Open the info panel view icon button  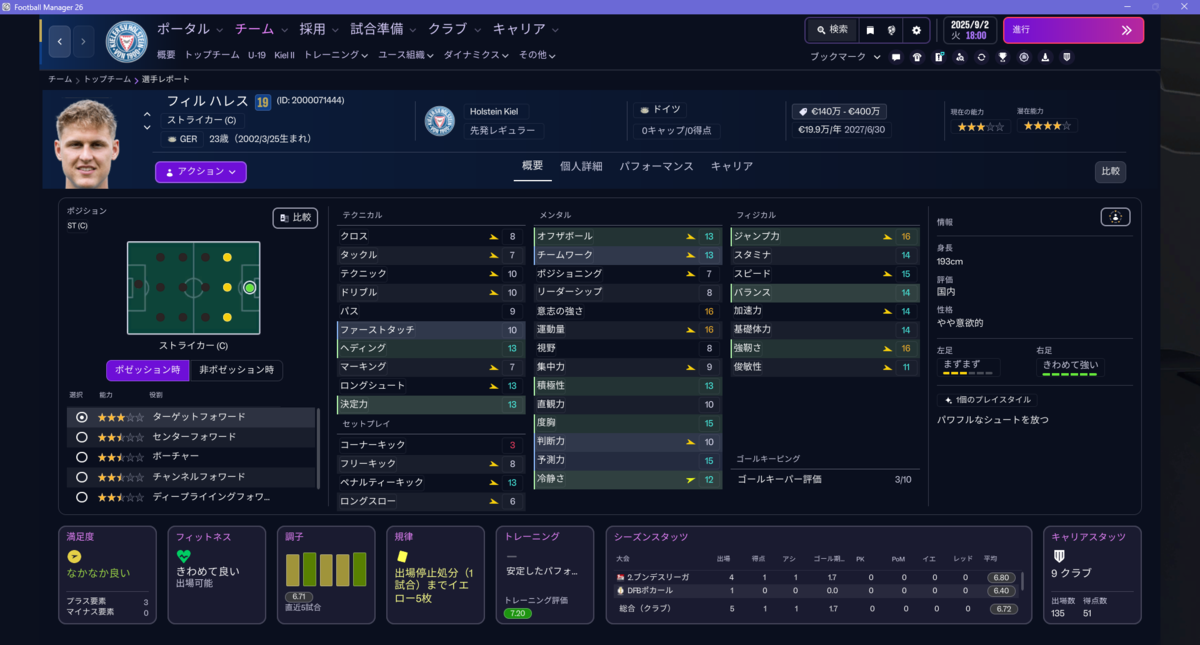tap(1115, 217)
